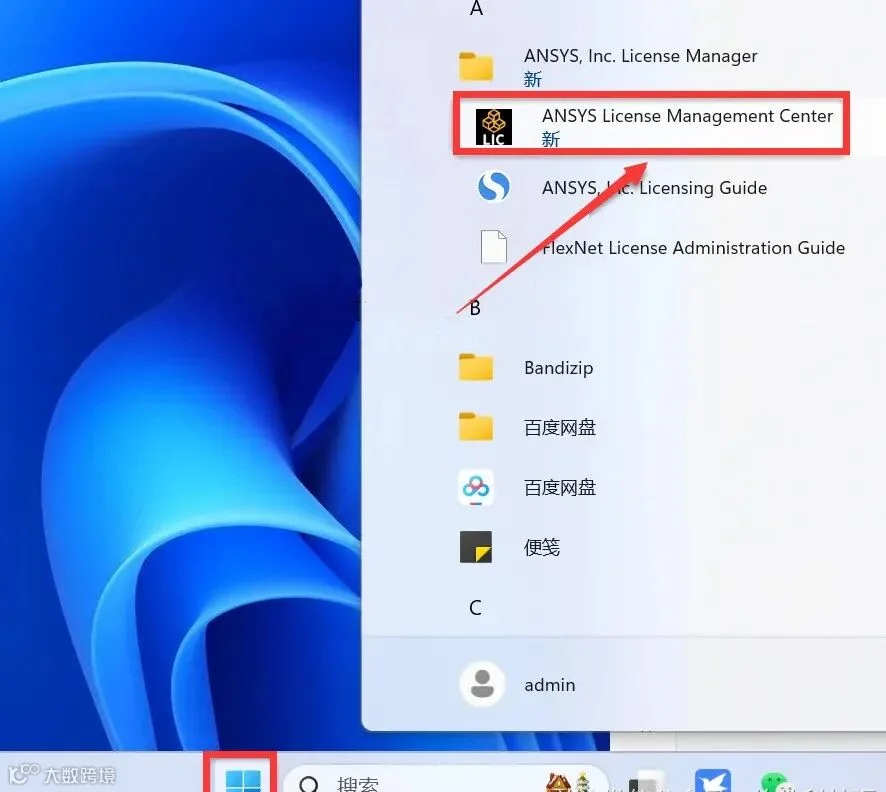The image size is (886, 792).
Task: Open the green WeChat taskbar icon
Action: point(773,782)
